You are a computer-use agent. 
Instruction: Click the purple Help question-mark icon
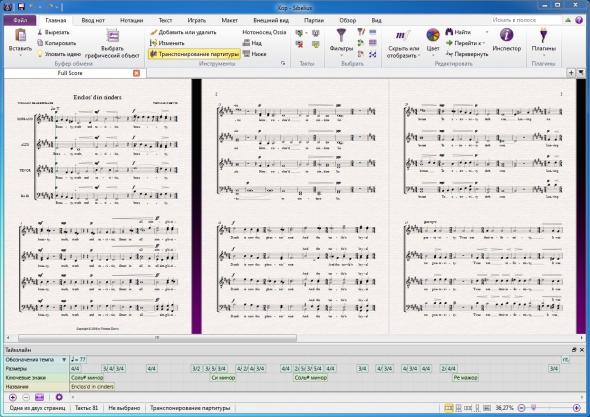click(x=579, y=20)
